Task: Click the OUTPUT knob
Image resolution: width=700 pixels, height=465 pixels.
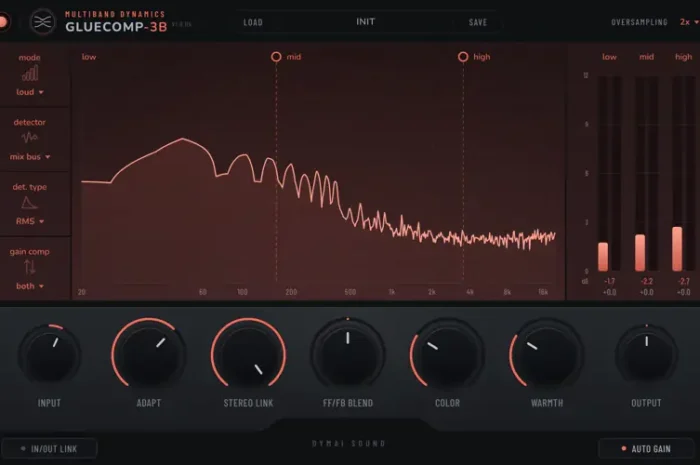Action: coord(646,356)
